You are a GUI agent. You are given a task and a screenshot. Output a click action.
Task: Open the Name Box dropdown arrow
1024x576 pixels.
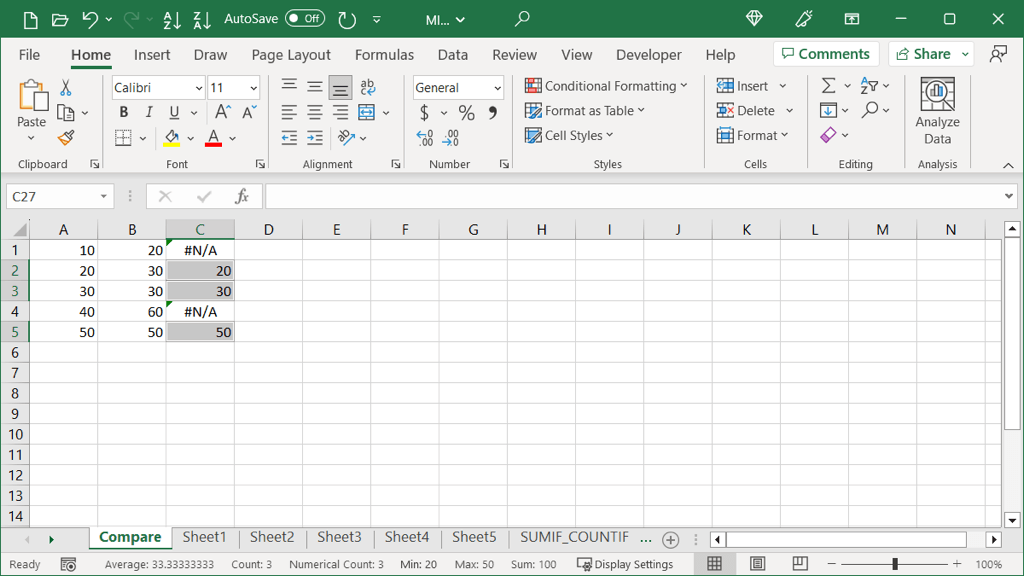pyautogui.click(x=103, y=197)
